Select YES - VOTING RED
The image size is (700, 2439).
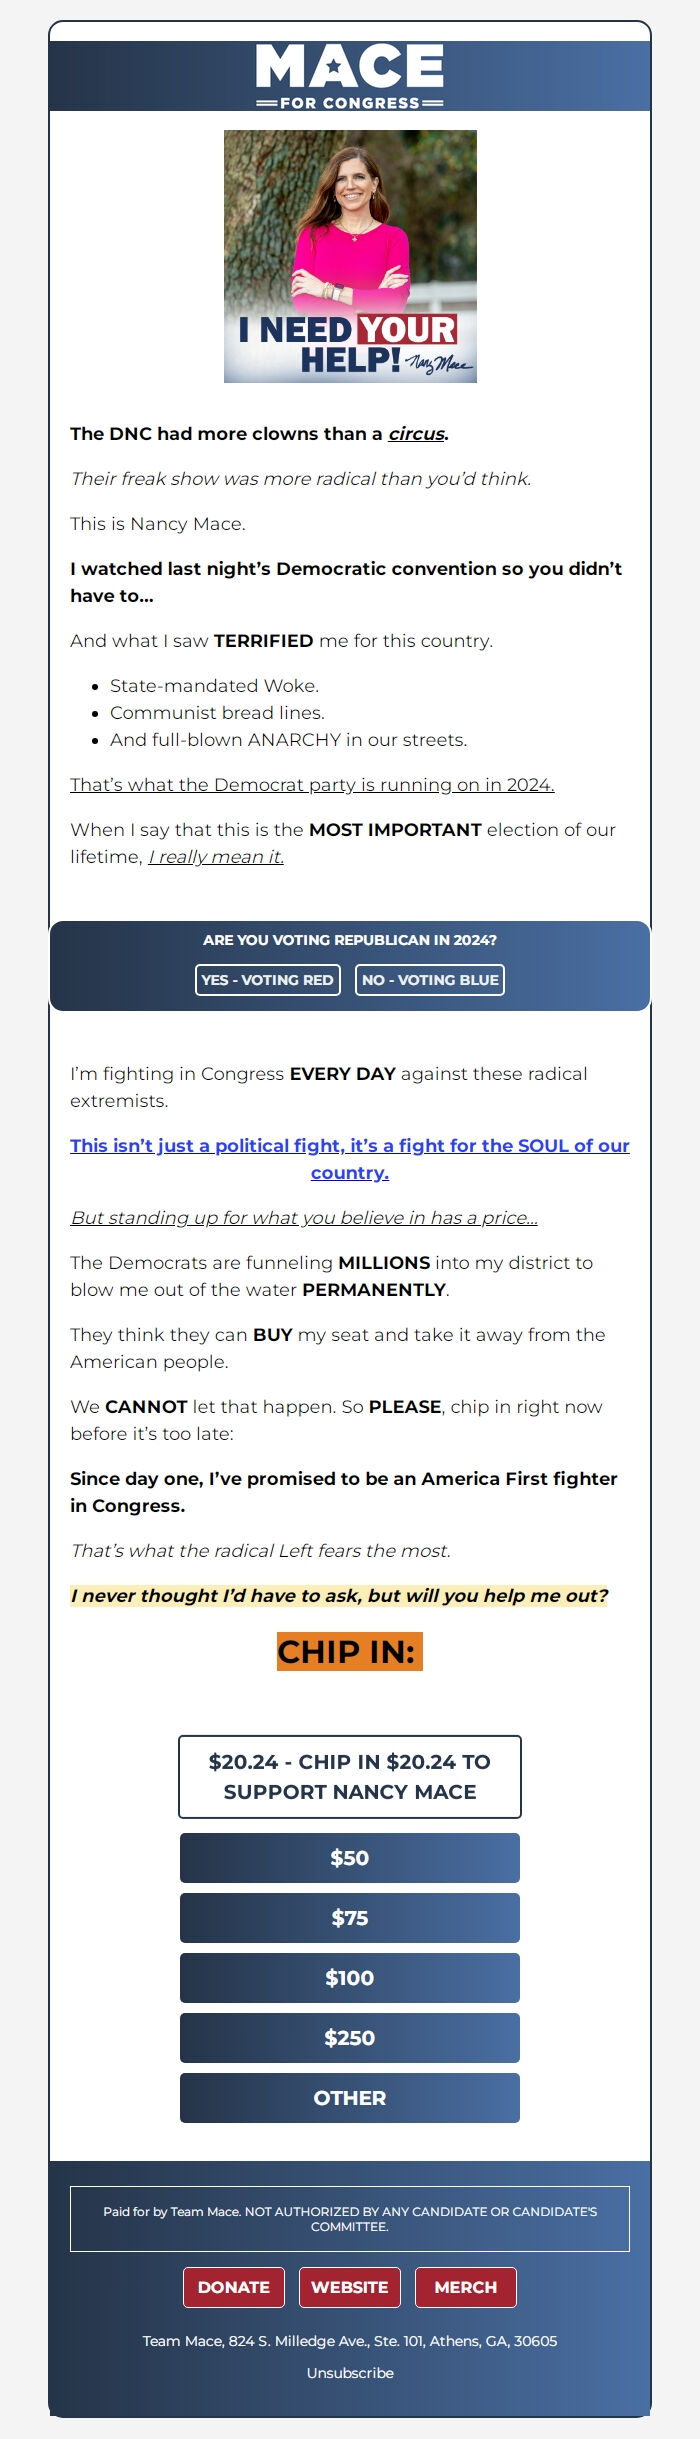coord(266,980)
